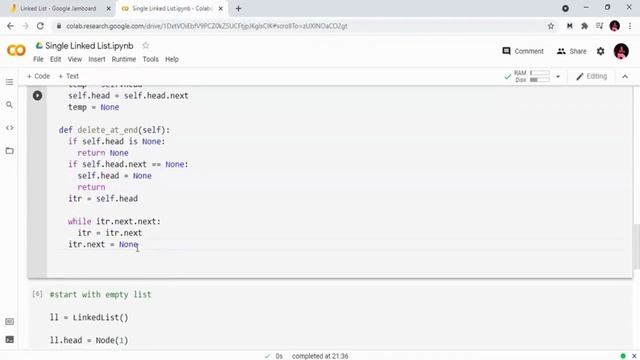Screen dimensions: 640x360
Task: Close the Single Linked List Colab tab
Action: click(220, 8)
